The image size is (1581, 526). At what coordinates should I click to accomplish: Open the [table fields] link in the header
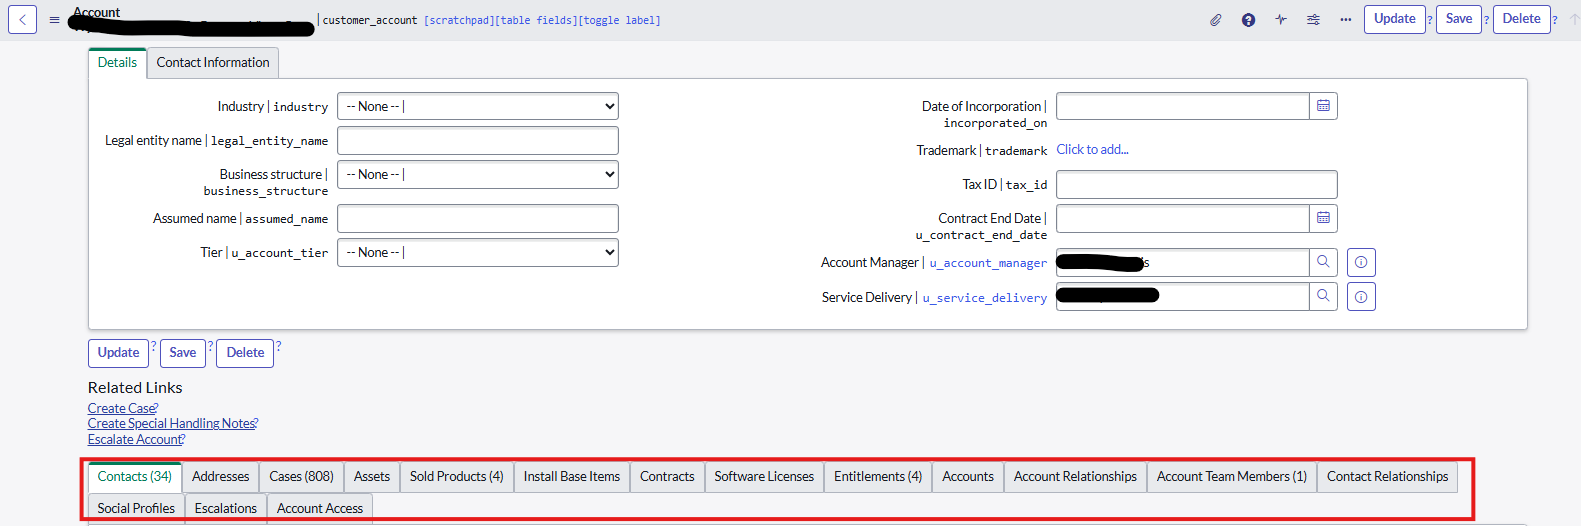(x=536, y=20)
